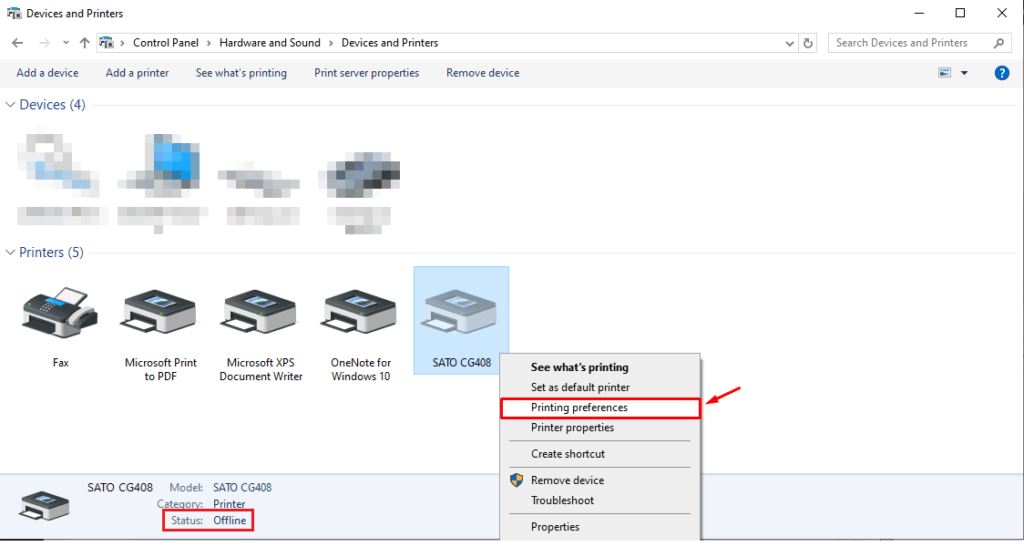1024x547 pixels.
Task: Minimize the Devices and Printers window
Action: click(x=919, y=13)
